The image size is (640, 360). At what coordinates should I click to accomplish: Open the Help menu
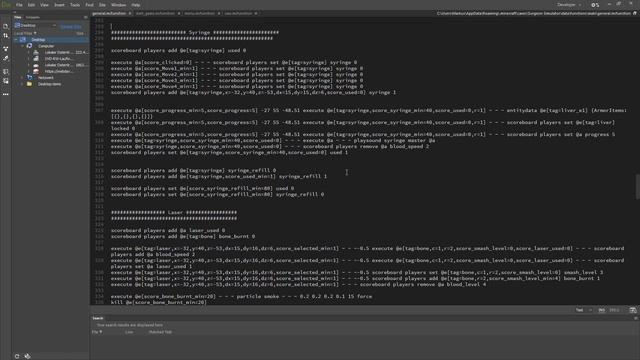(136, 5)
